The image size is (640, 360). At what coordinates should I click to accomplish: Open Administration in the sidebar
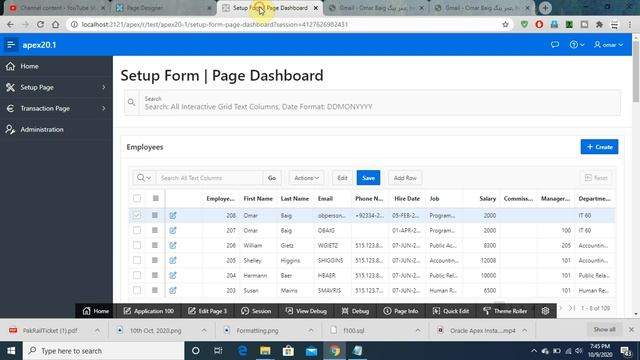point(56,129)
